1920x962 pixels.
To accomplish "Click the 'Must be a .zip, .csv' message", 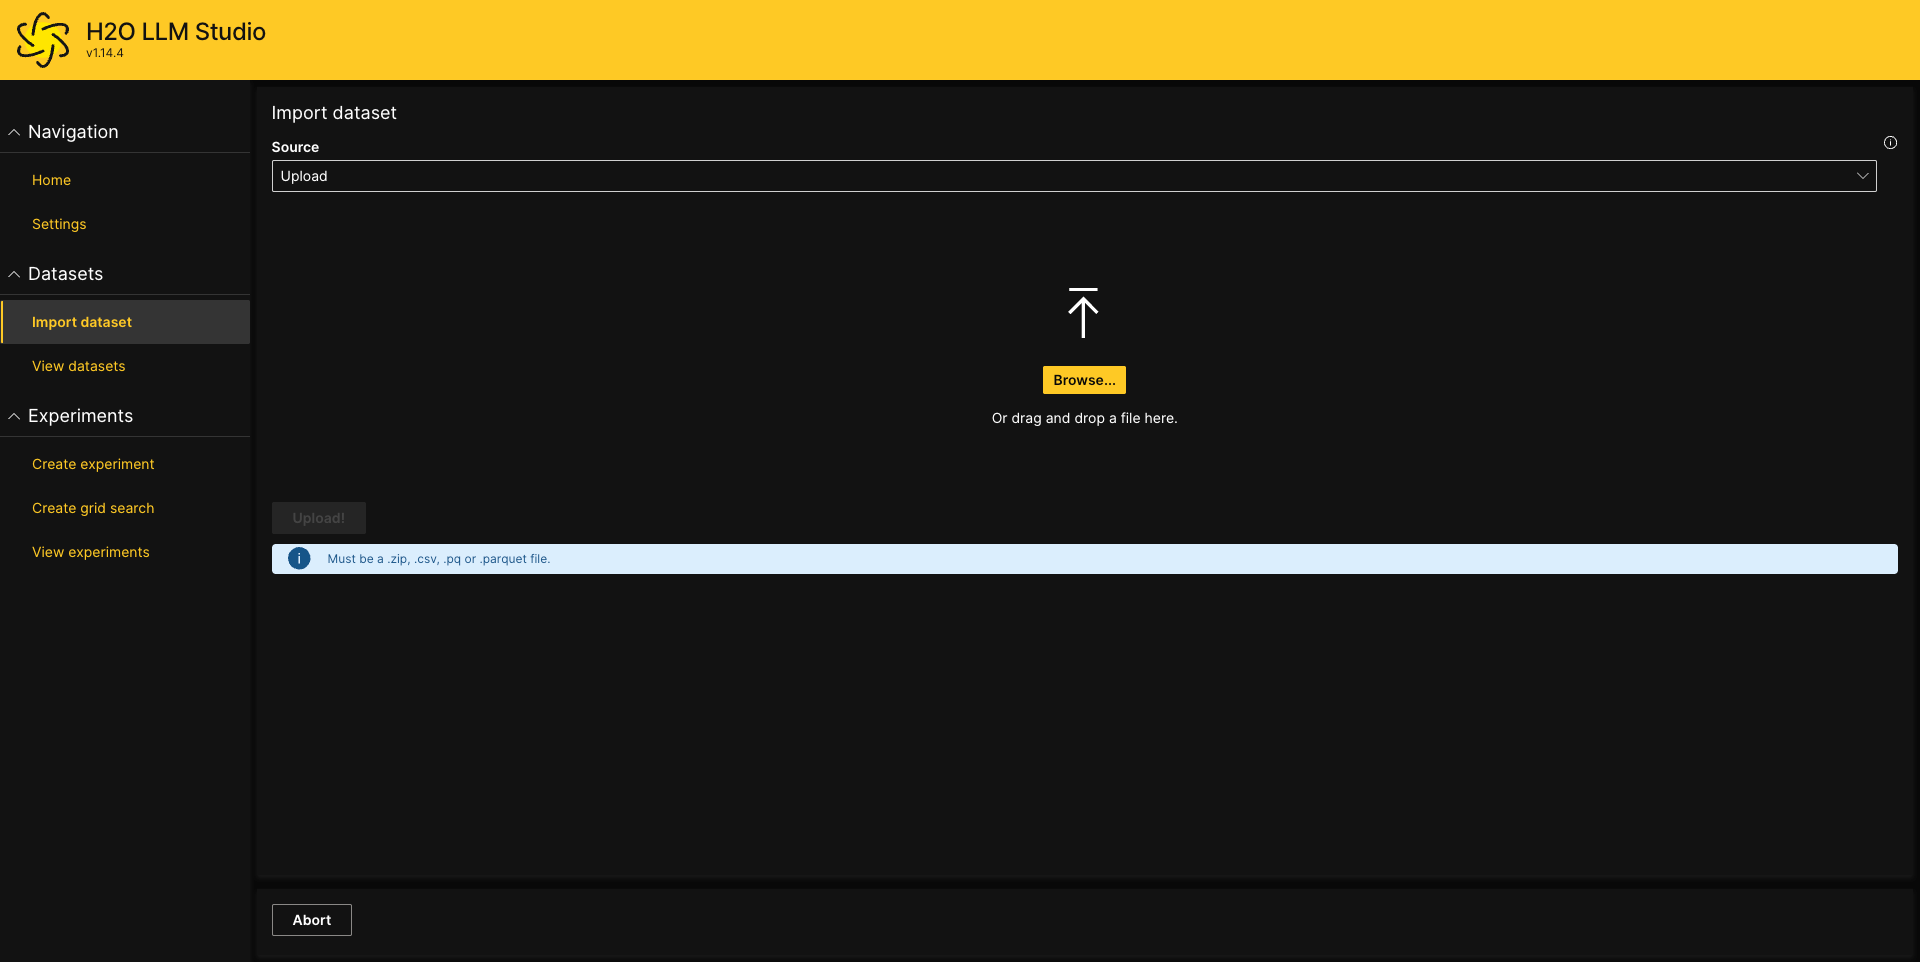I will [x=439, y=559].
